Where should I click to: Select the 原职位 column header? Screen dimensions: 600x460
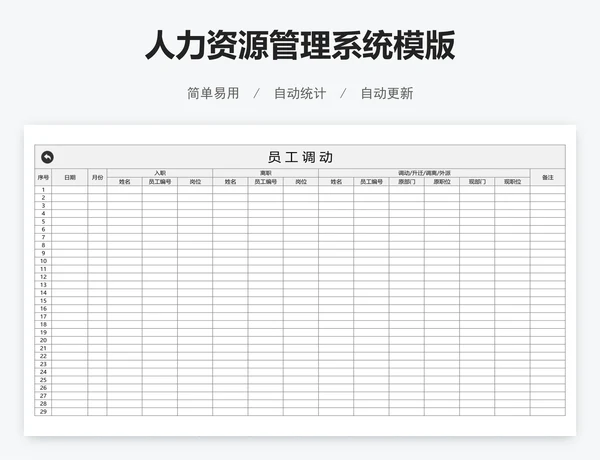click(x=442, y=182)
